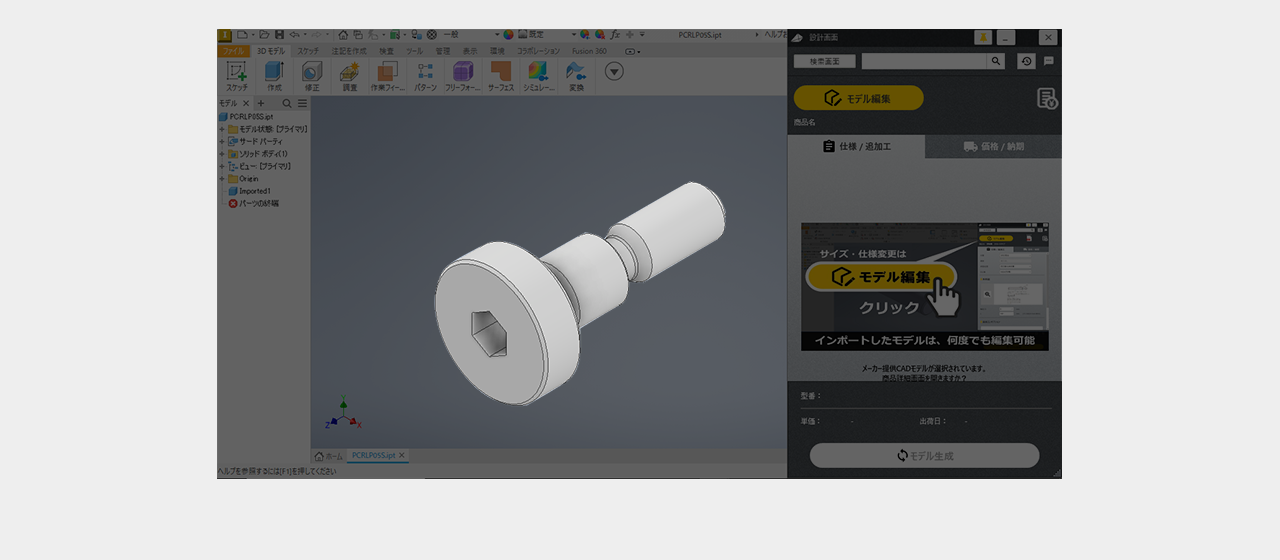This screenshot has width=1280, height=560.
Task: Select Imported1 in the model tree
Action: pos(254,191)
